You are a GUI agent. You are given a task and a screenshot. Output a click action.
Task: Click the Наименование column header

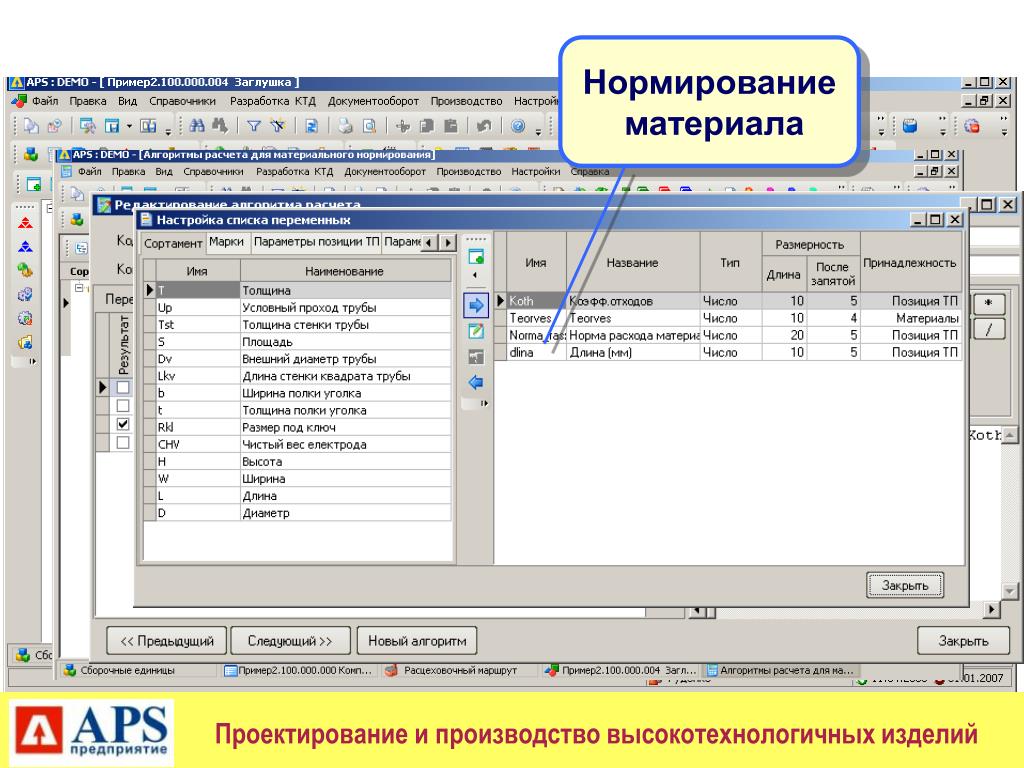point(345,271)
